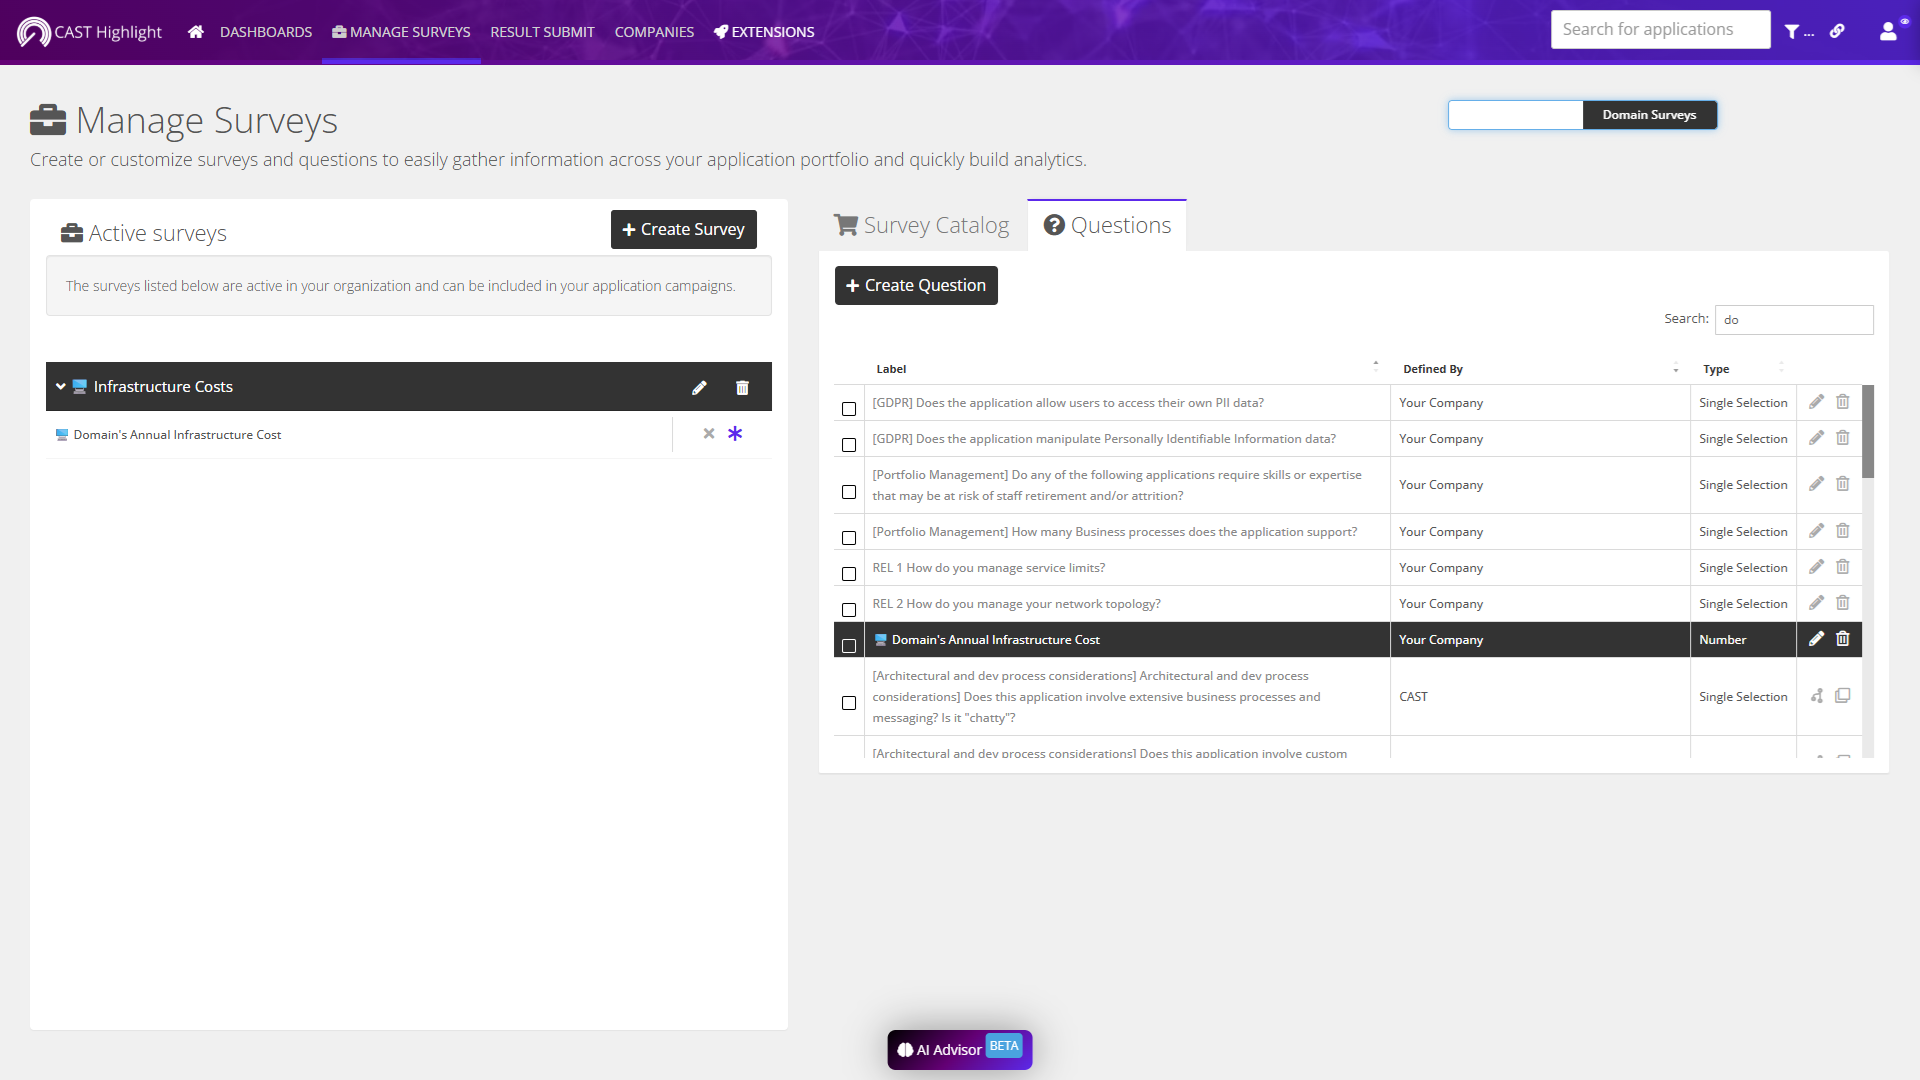The height and width of the screenshot is (1080, 1920).
Task: Open the Dashboards menu
Action: [266, 32]
